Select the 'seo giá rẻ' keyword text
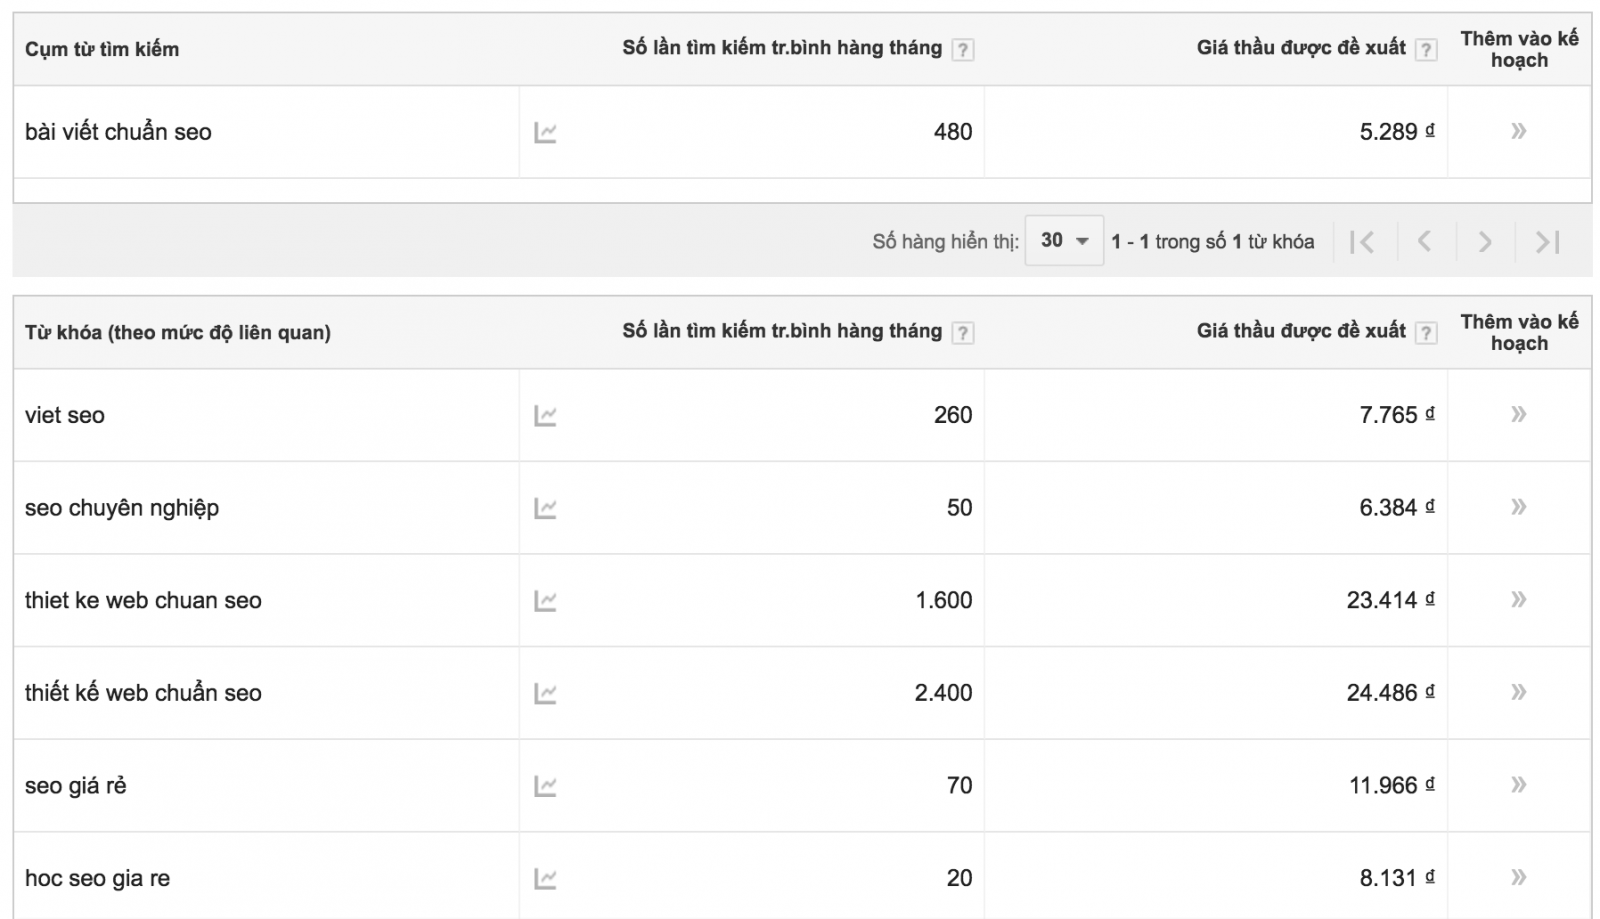Viewport: 1600px width, 919px height. [x=76, y=786]
